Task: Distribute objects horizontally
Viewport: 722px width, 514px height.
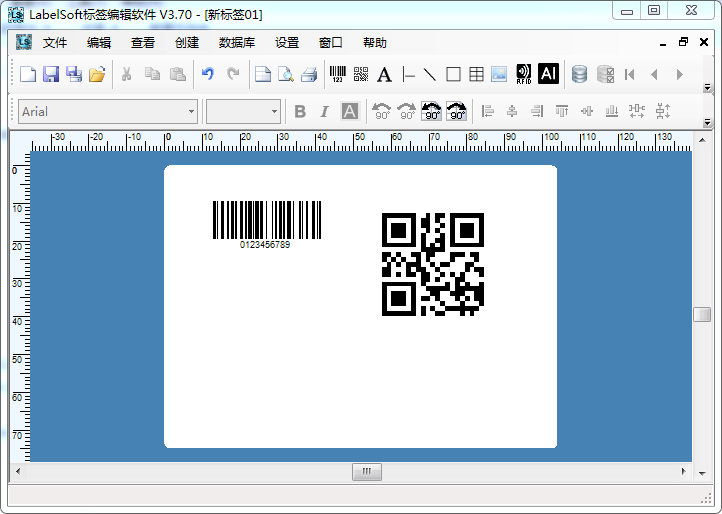Action: click(x=637, y=111)
